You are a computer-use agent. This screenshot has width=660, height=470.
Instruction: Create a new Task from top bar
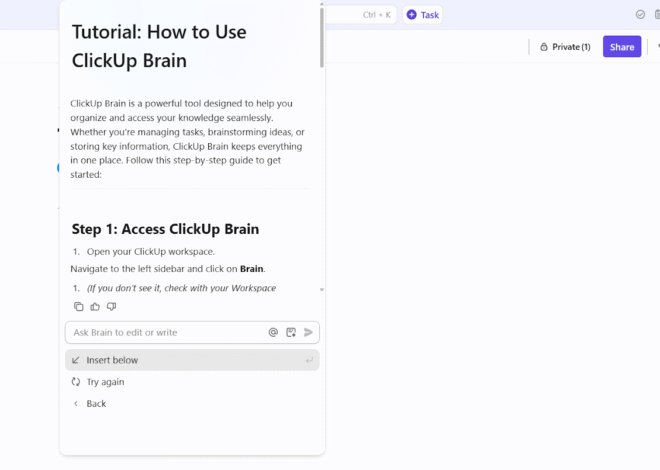coord(423,15)
